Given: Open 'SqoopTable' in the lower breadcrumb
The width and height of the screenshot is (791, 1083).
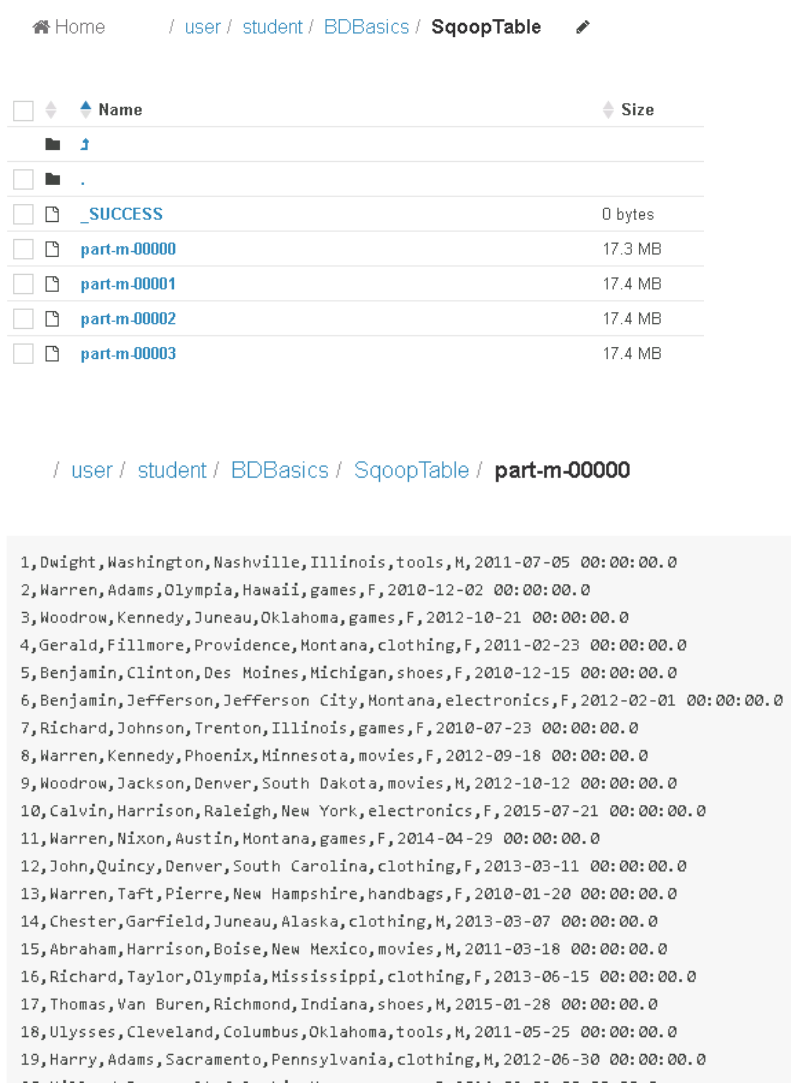Looking at the screenshot, I should pyautogui.click(x=411, y=470).
